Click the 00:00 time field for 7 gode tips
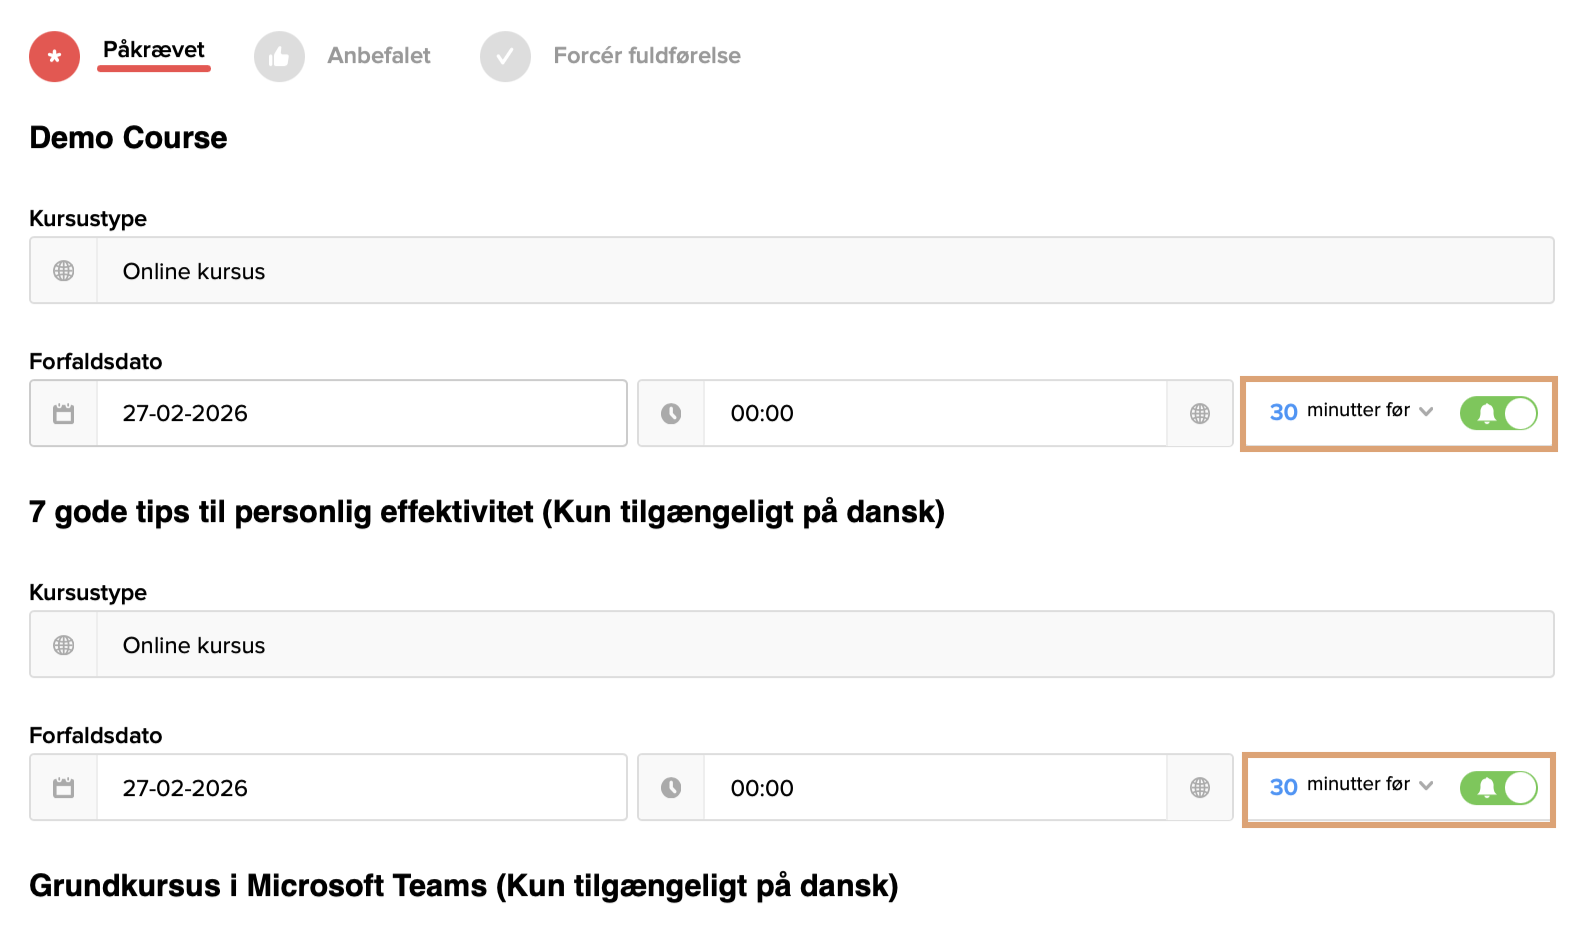Viewport: 1590px width, 940px height. (x=934, y=788)
